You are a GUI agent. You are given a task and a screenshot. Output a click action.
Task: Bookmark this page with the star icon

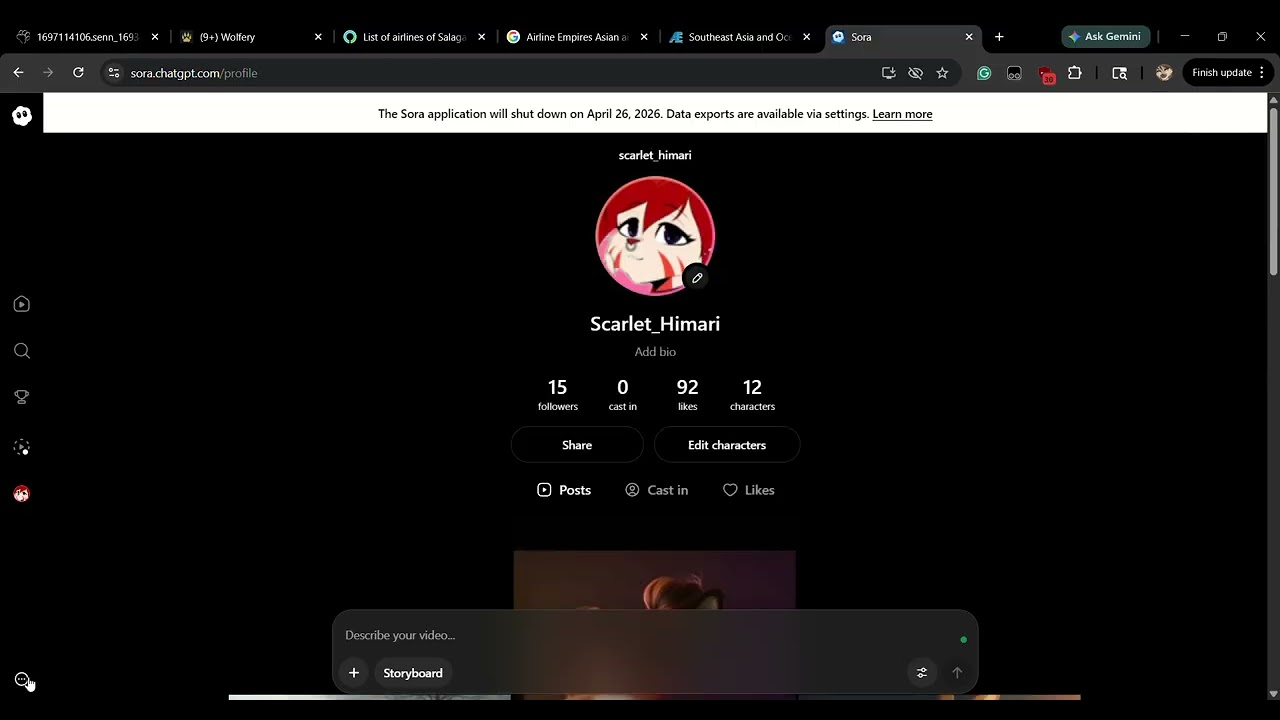pos(942,73)
